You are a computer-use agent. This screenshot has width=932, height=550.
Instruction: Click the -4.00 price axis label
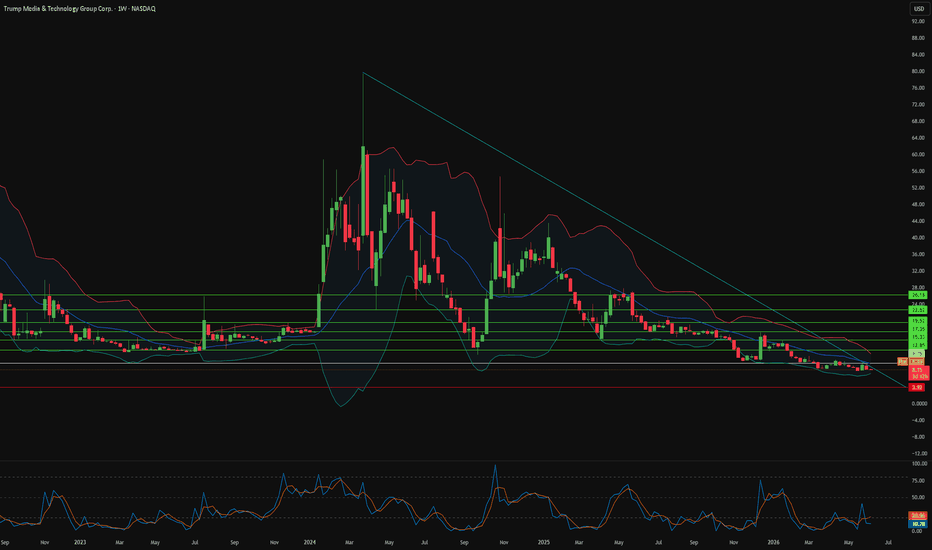[918, 420]
